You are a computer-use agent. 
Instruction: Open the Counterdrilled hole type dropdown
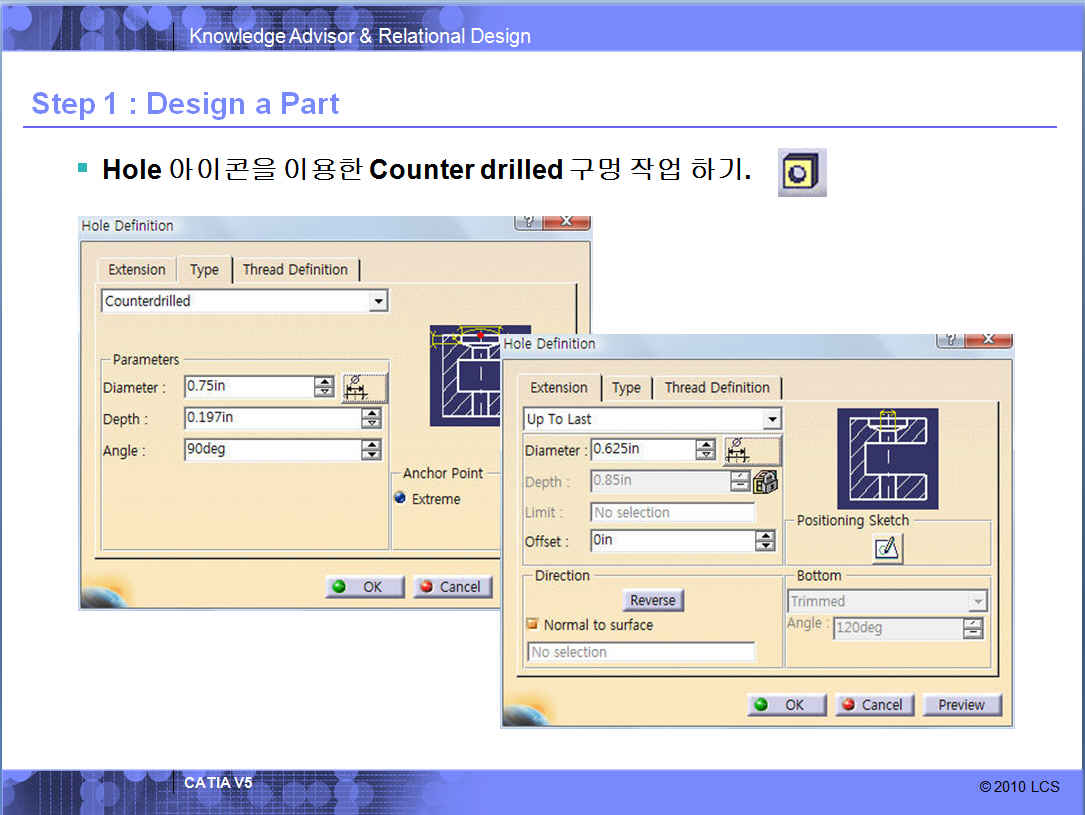pyautogui.click(x=377, y=301)
